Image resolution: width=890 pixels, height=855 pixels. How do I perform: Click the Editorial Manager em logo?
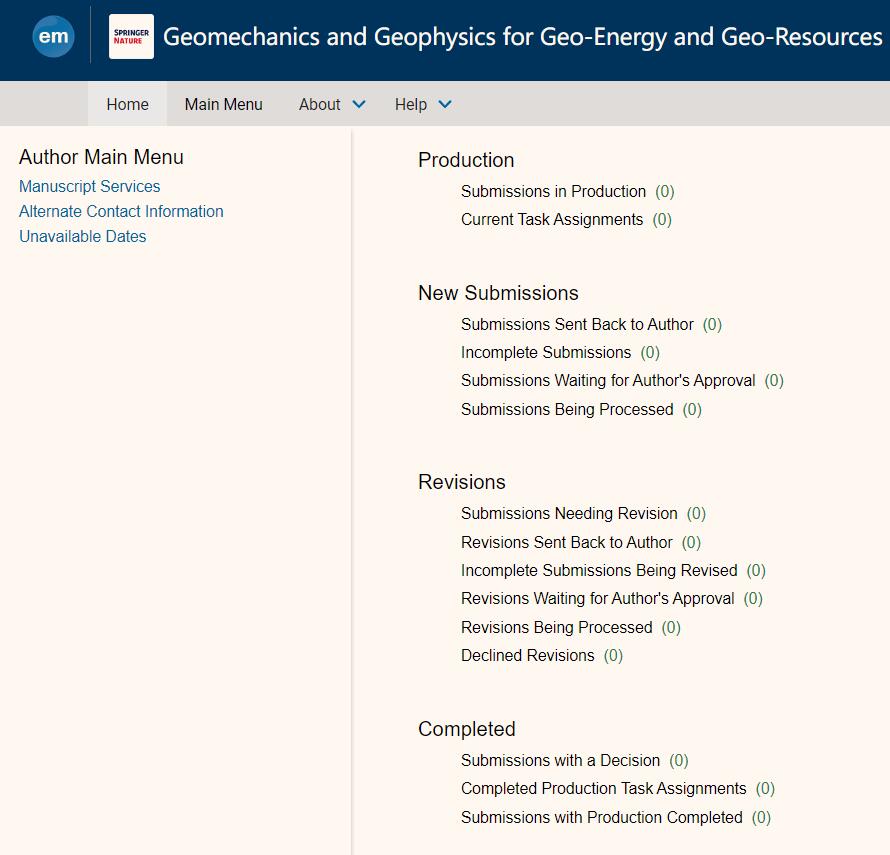[x=53, y=38]
